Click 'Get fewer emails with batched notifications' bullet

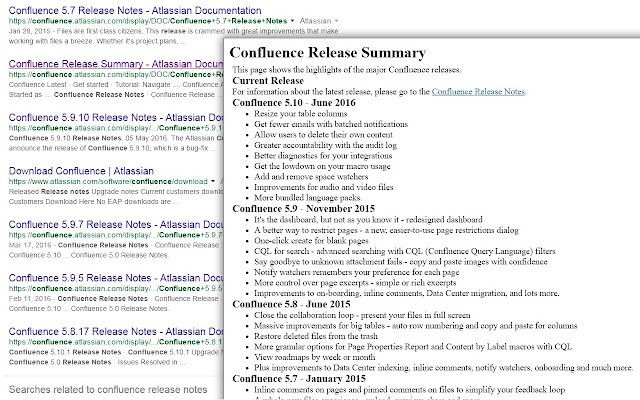pos(331,124)
